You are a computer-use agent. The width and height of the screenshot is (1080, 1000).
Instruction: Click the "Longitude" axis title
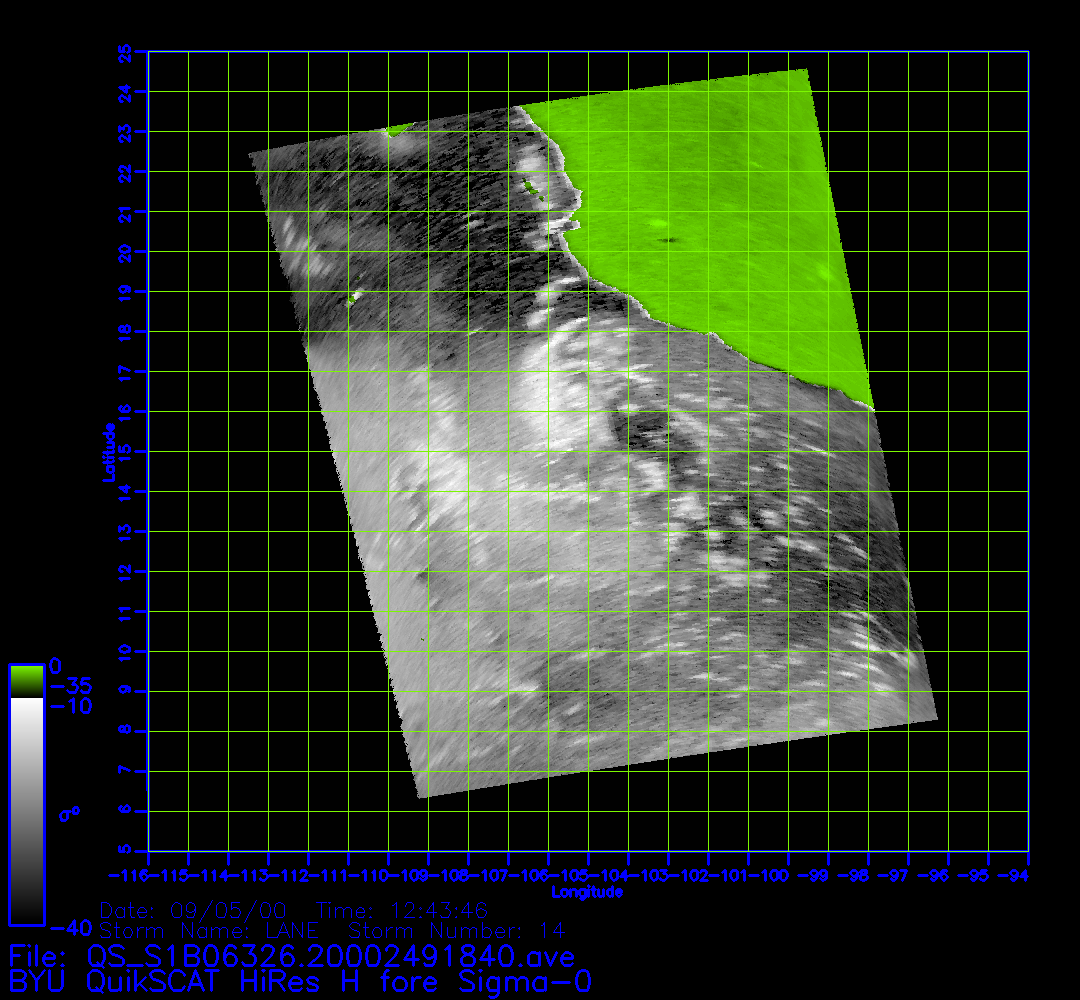coord(587,892)
